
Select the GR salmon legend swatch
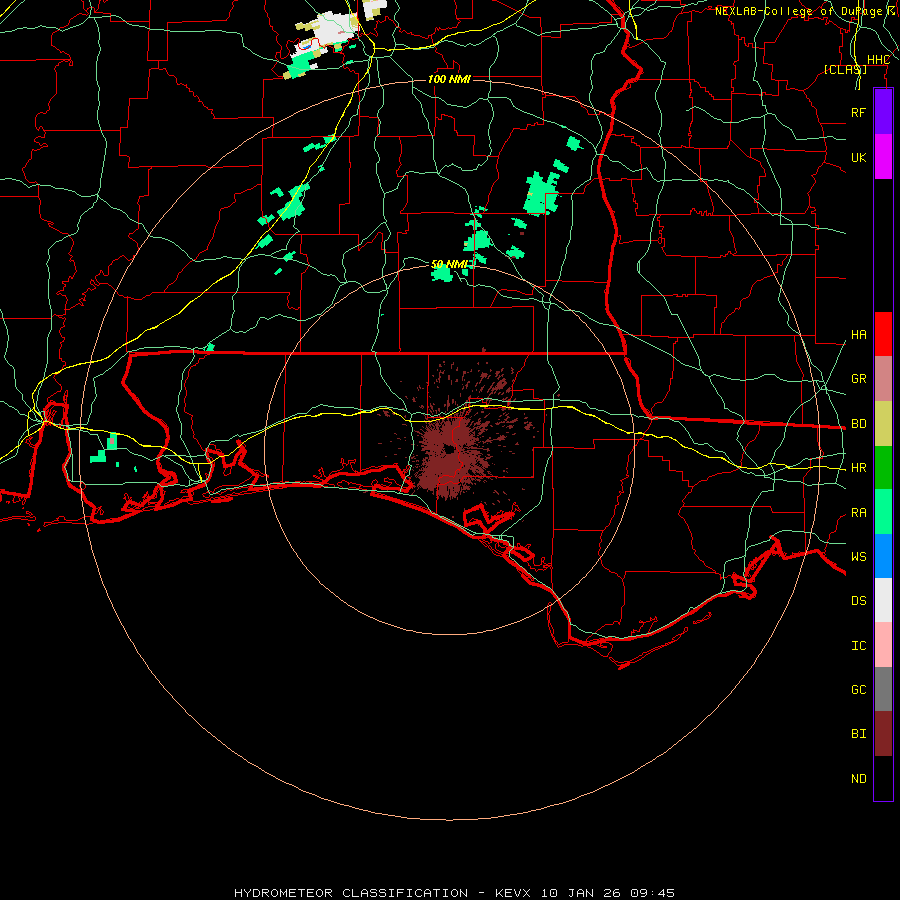coord(883,379)
